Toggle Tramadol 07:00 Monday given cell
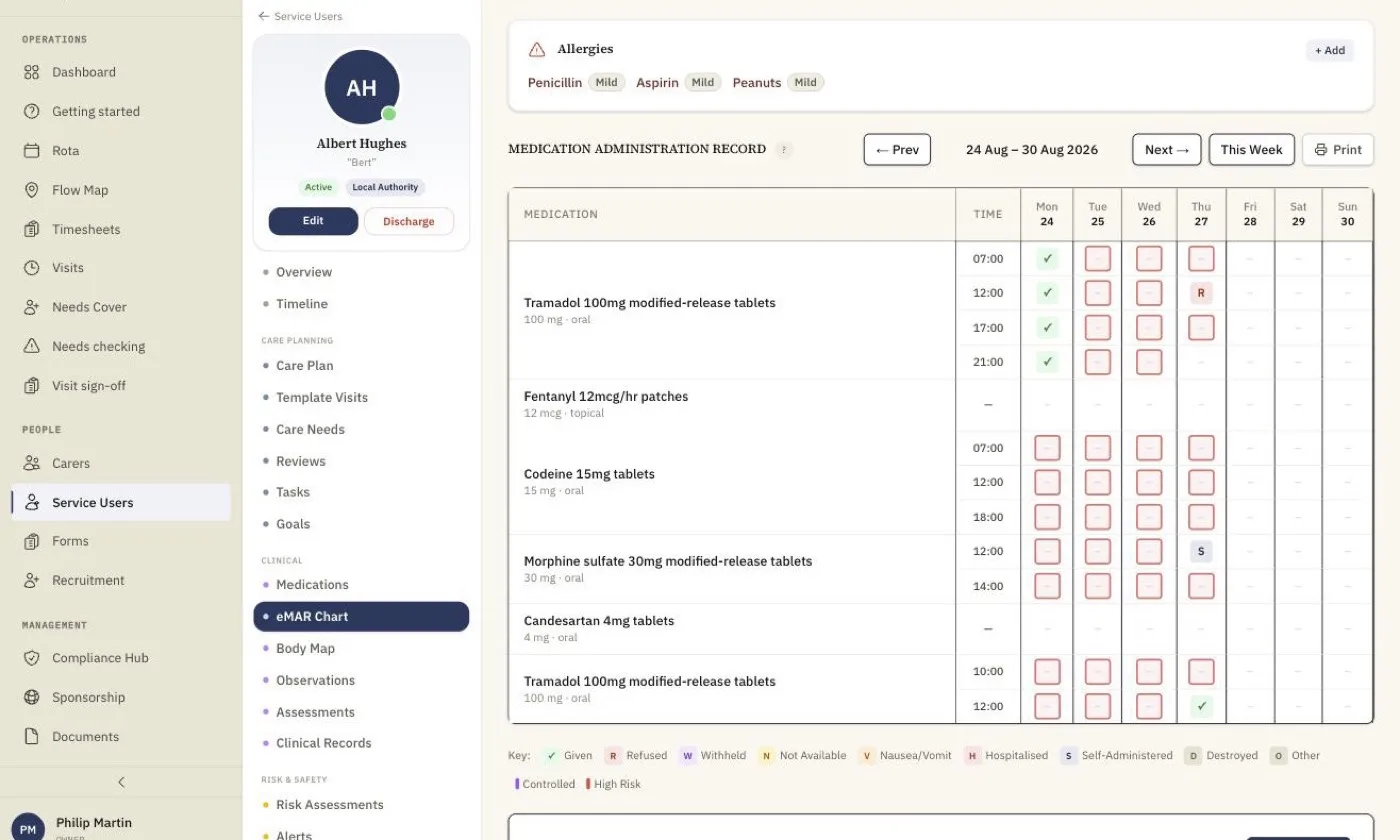This screenshot has height=840, width=1400. point(1047,259)
